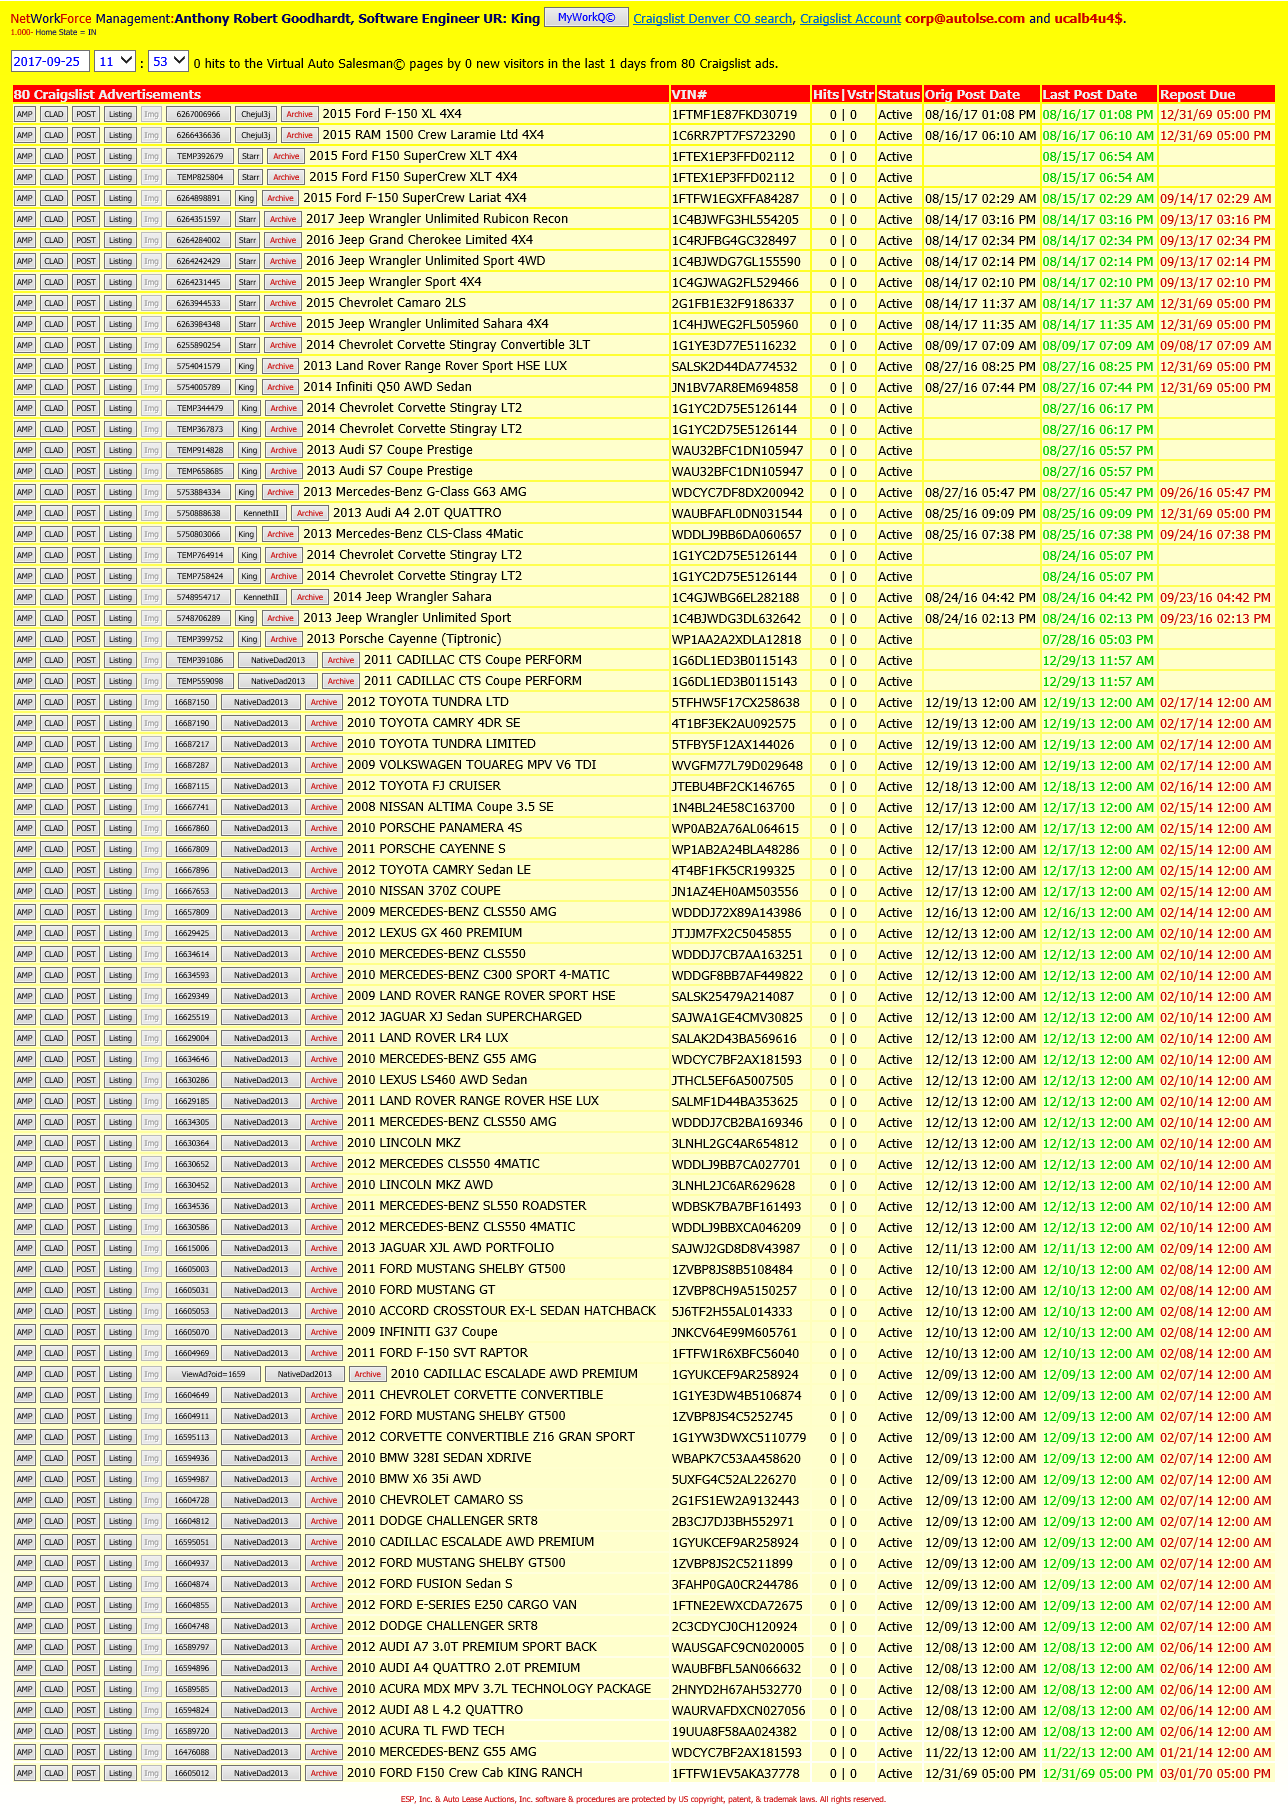
Task: Click POST for 2010 NISSAN 370Z COUPE
Action: 86,891
